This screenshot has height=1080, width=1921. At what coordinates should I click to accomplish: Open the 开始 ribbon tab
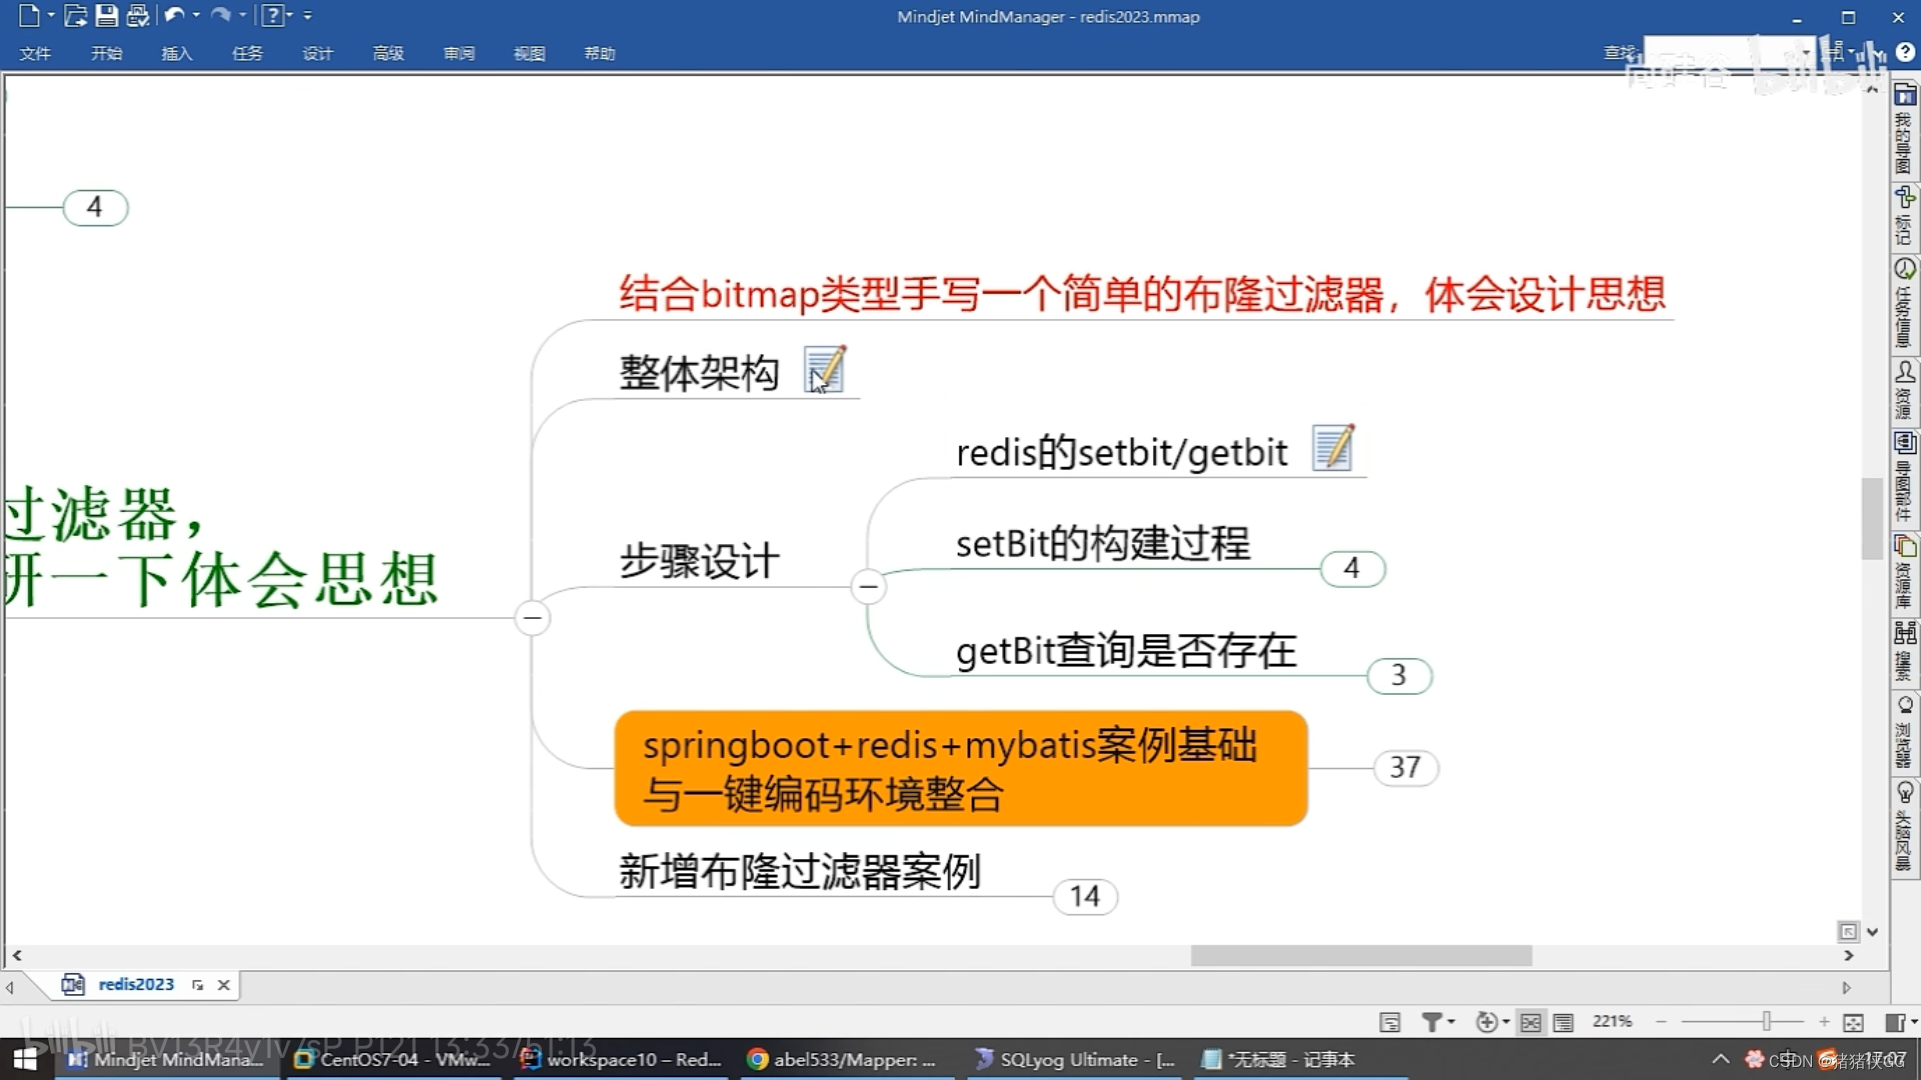click(106, 53)
